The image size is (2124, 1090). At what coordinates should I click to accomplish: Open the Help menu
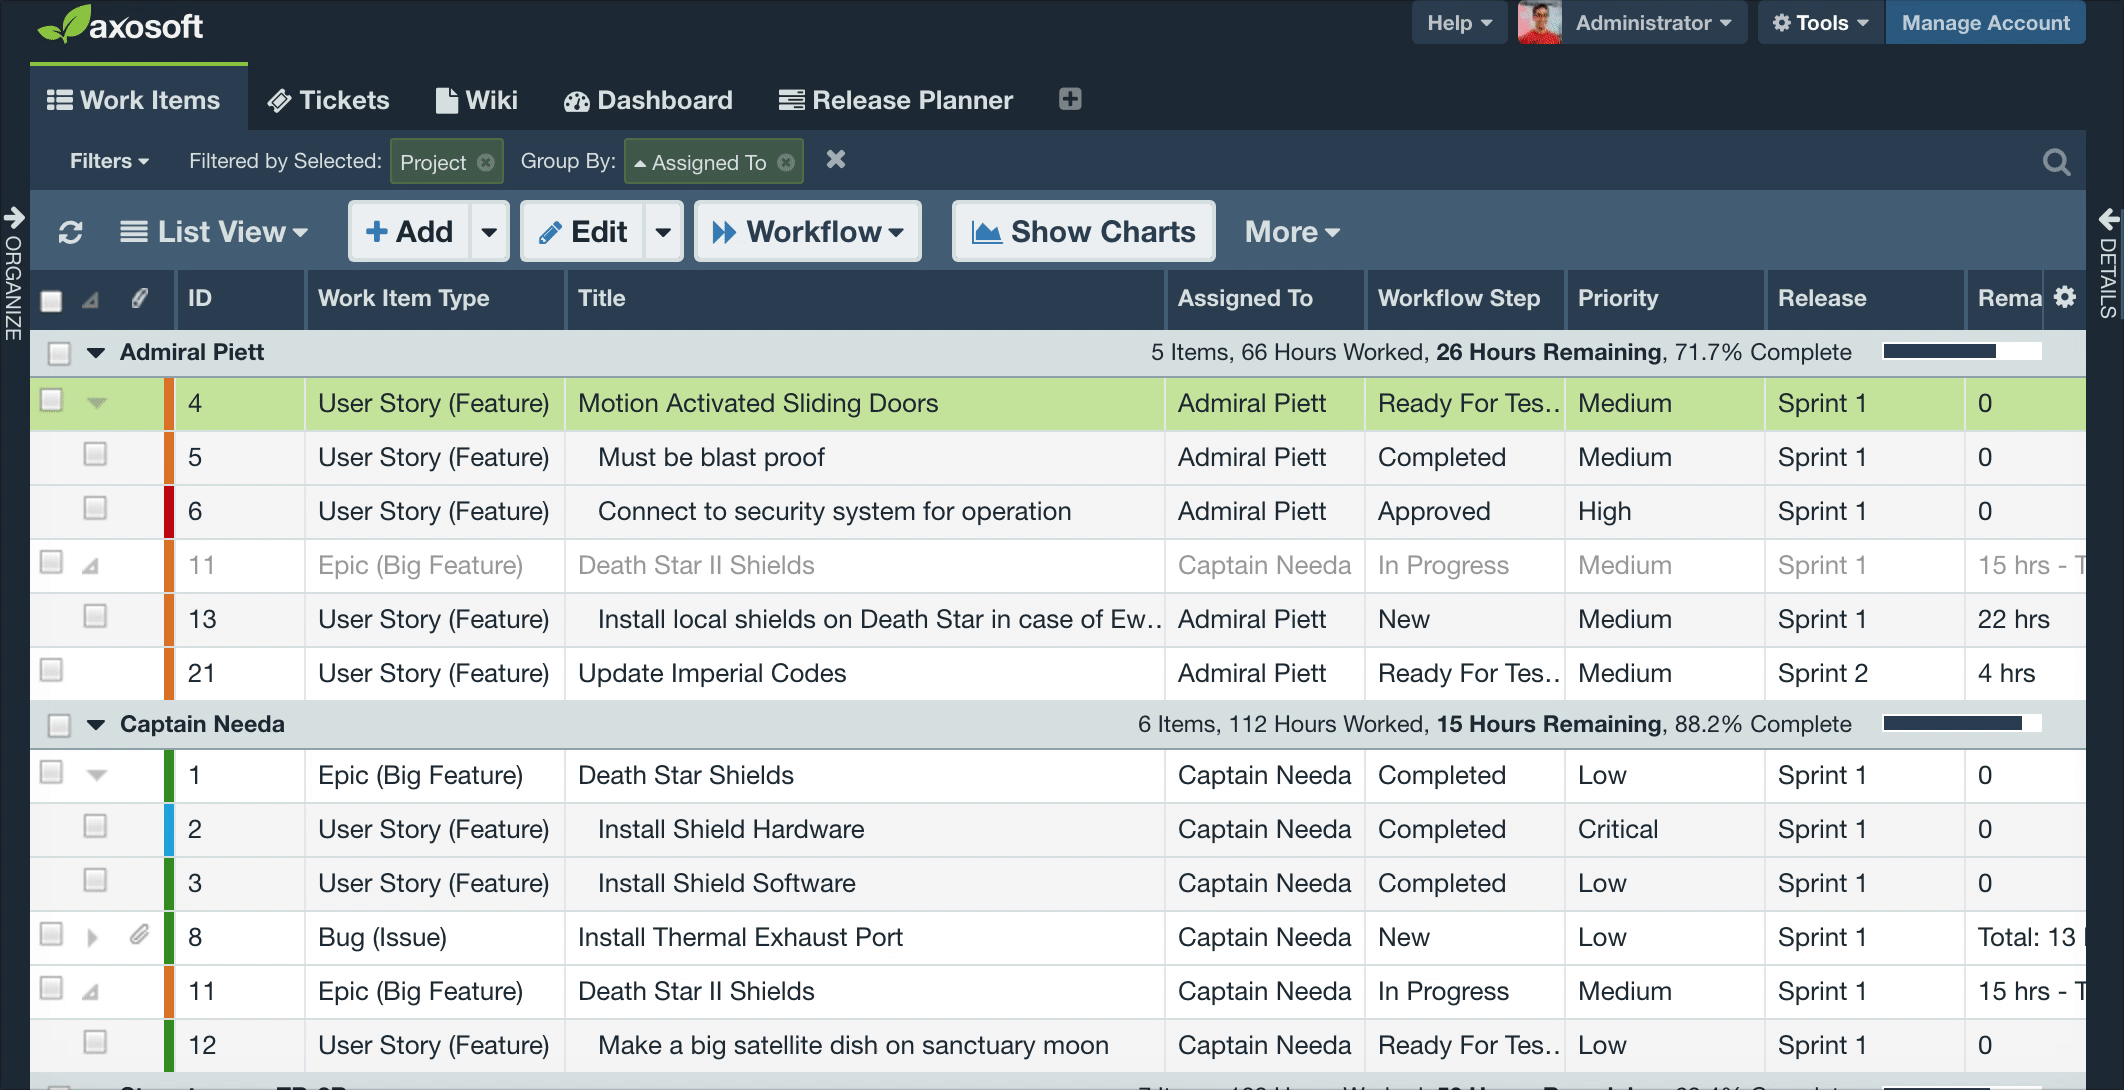click(x=1459, y=22)
